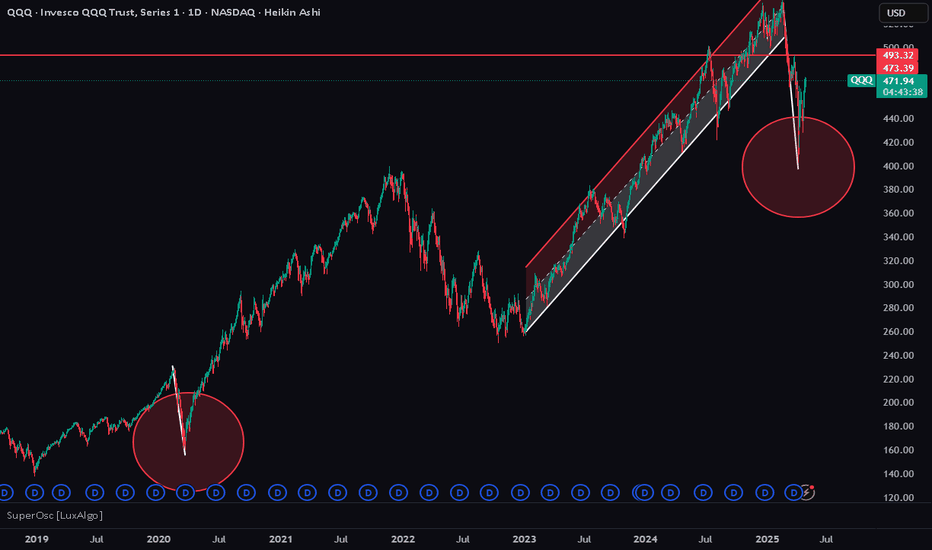Image resolution: width=932 pixels, height=550 pixels.
Task: Click the 440.00 price scale value
Action: 898,118
